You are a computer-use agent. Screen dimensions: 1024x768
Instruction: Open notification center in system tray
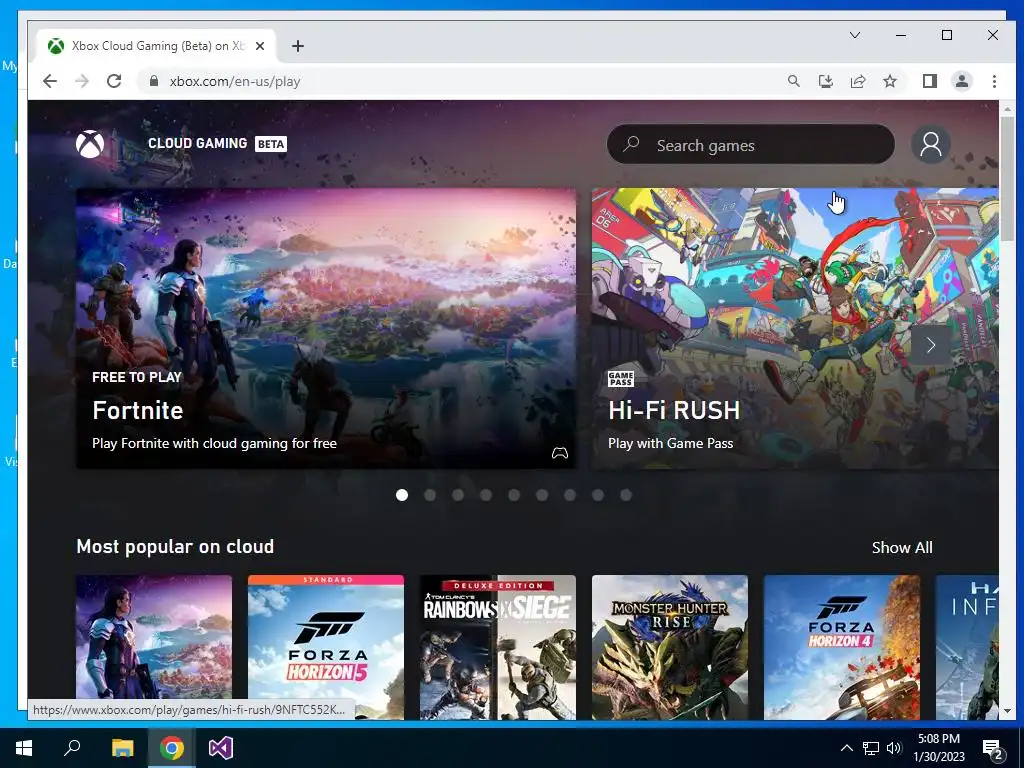[993, 748]
